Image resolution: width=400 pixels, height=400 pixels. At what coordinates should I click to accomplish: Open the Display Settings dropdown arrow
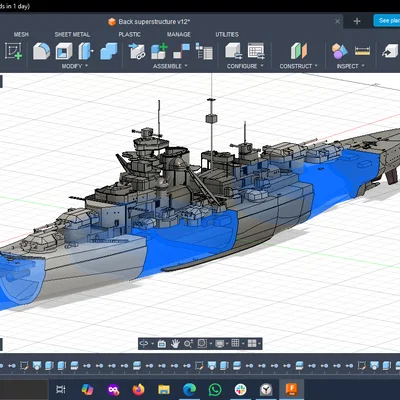click(x=227, y=344)
